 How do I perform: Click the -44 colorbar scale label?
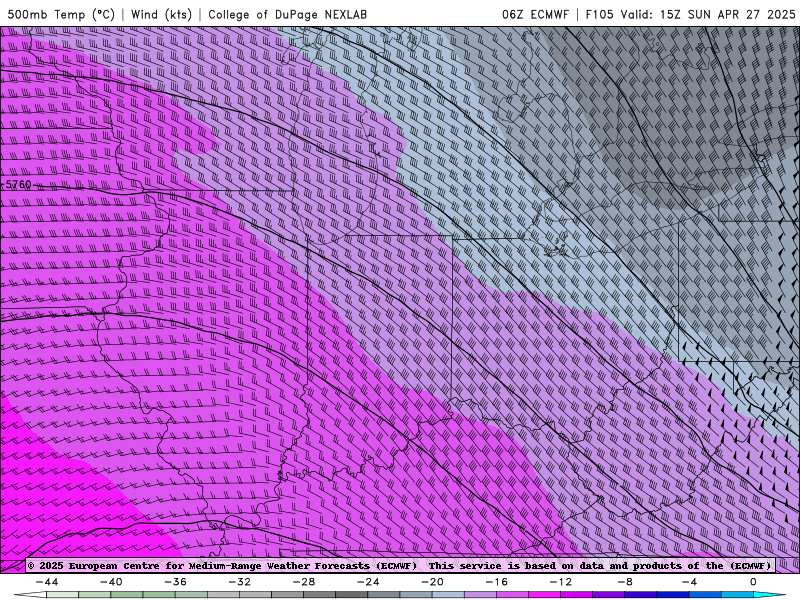coord(47,582)
